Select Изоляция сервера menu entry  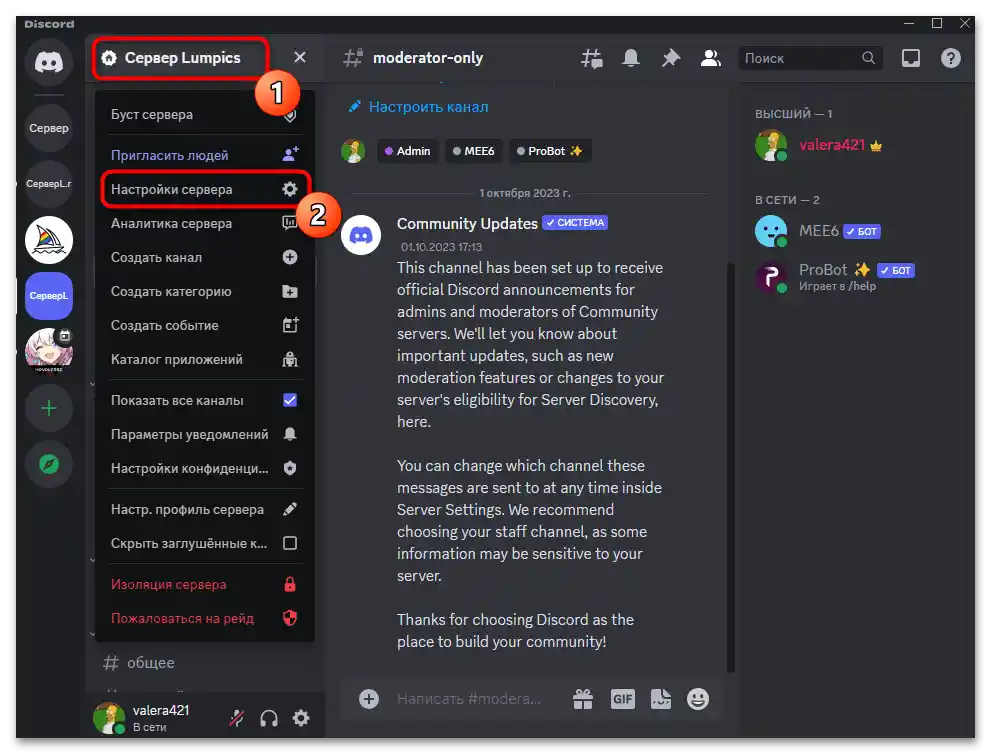pos(204,584)
